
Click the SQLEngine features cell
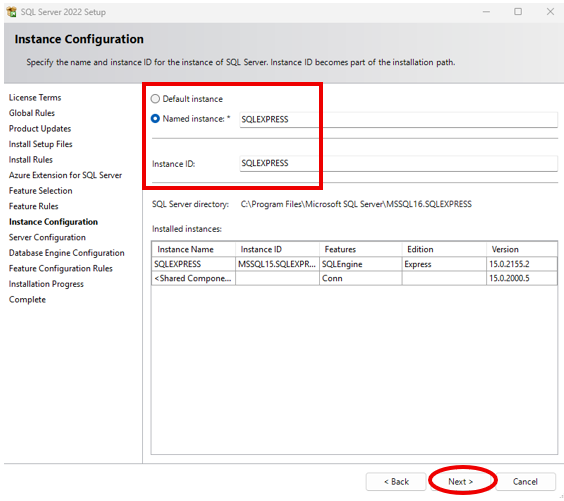[360, 264]
